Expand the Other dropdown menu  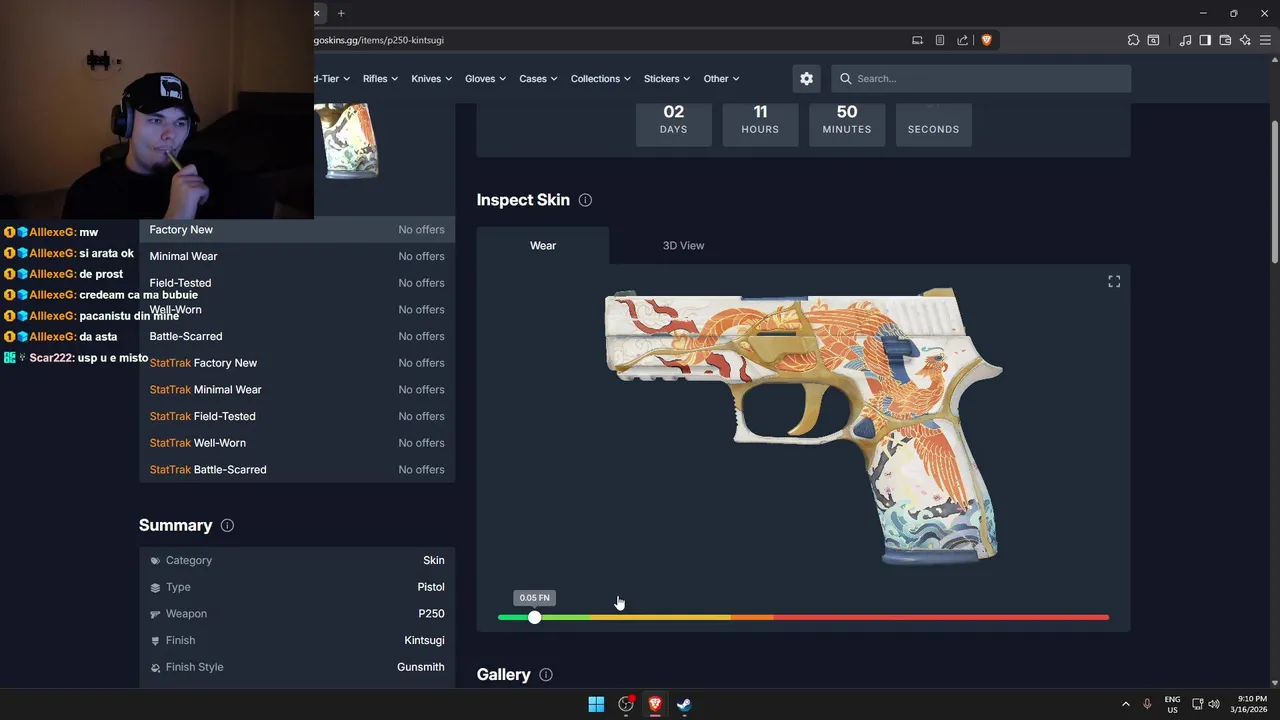click(x=721, y=79)
